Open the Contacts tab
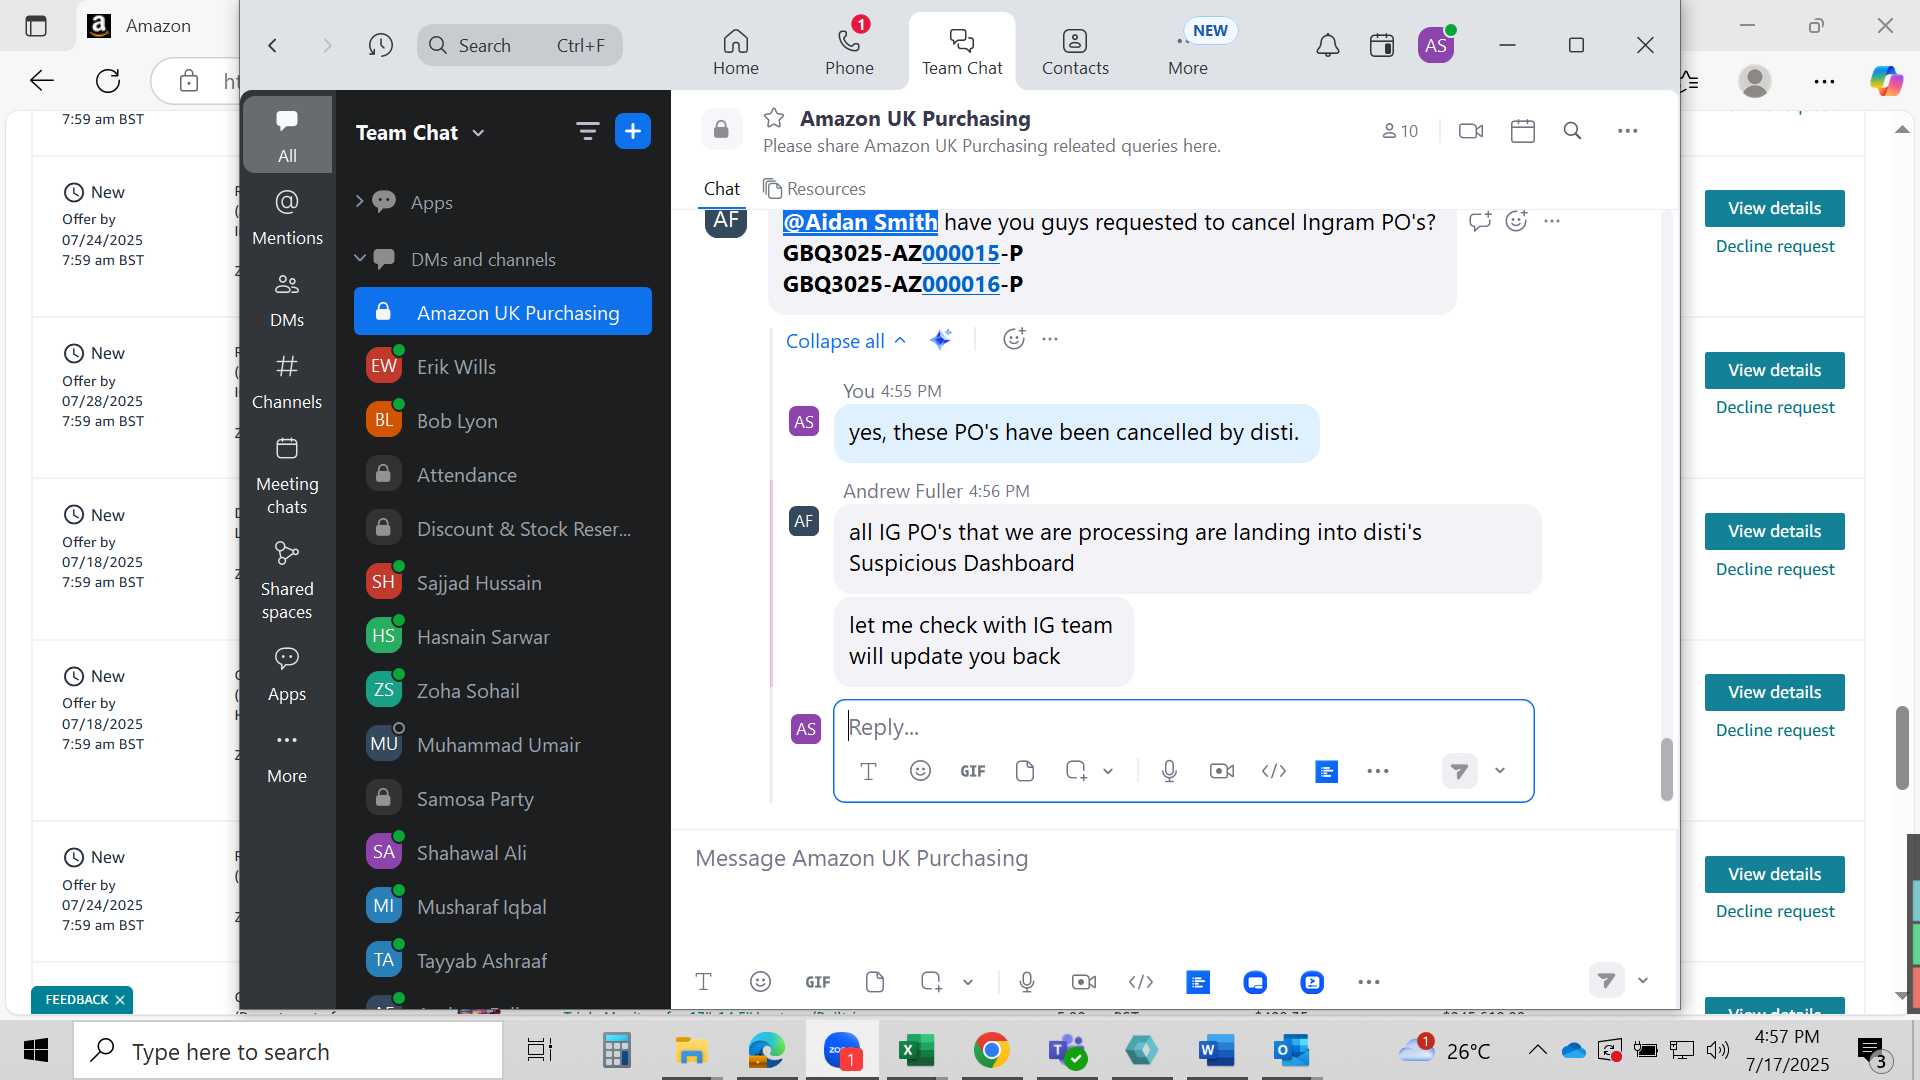Viewport: 1920px width, 1080px height. (x=1075, y=51)
